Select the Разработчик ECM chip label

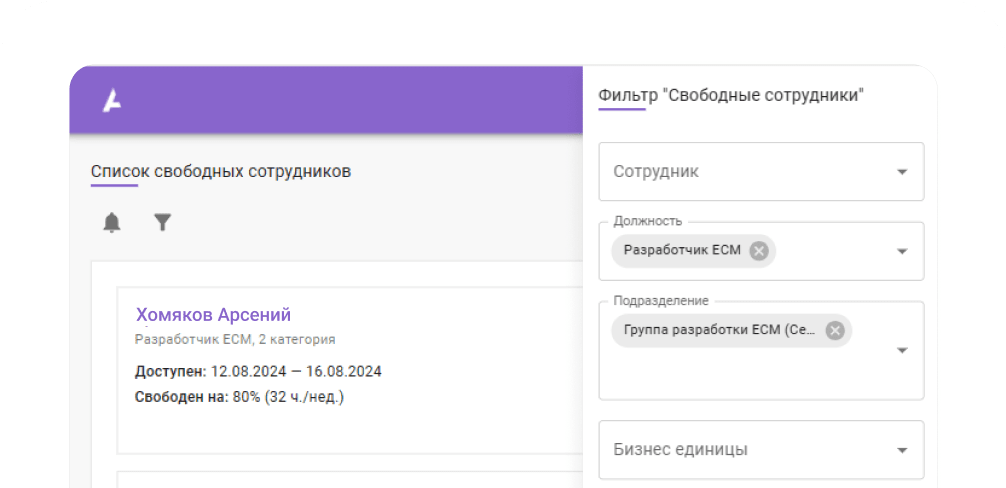(x=682, y=251)
